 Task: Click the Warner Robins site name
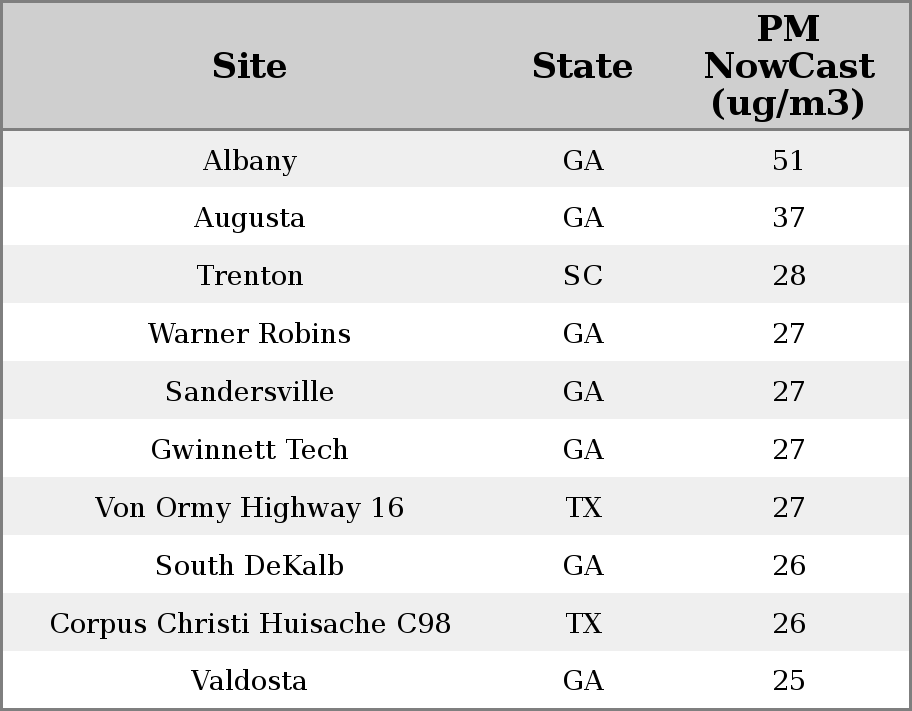(x=249, y=334)
